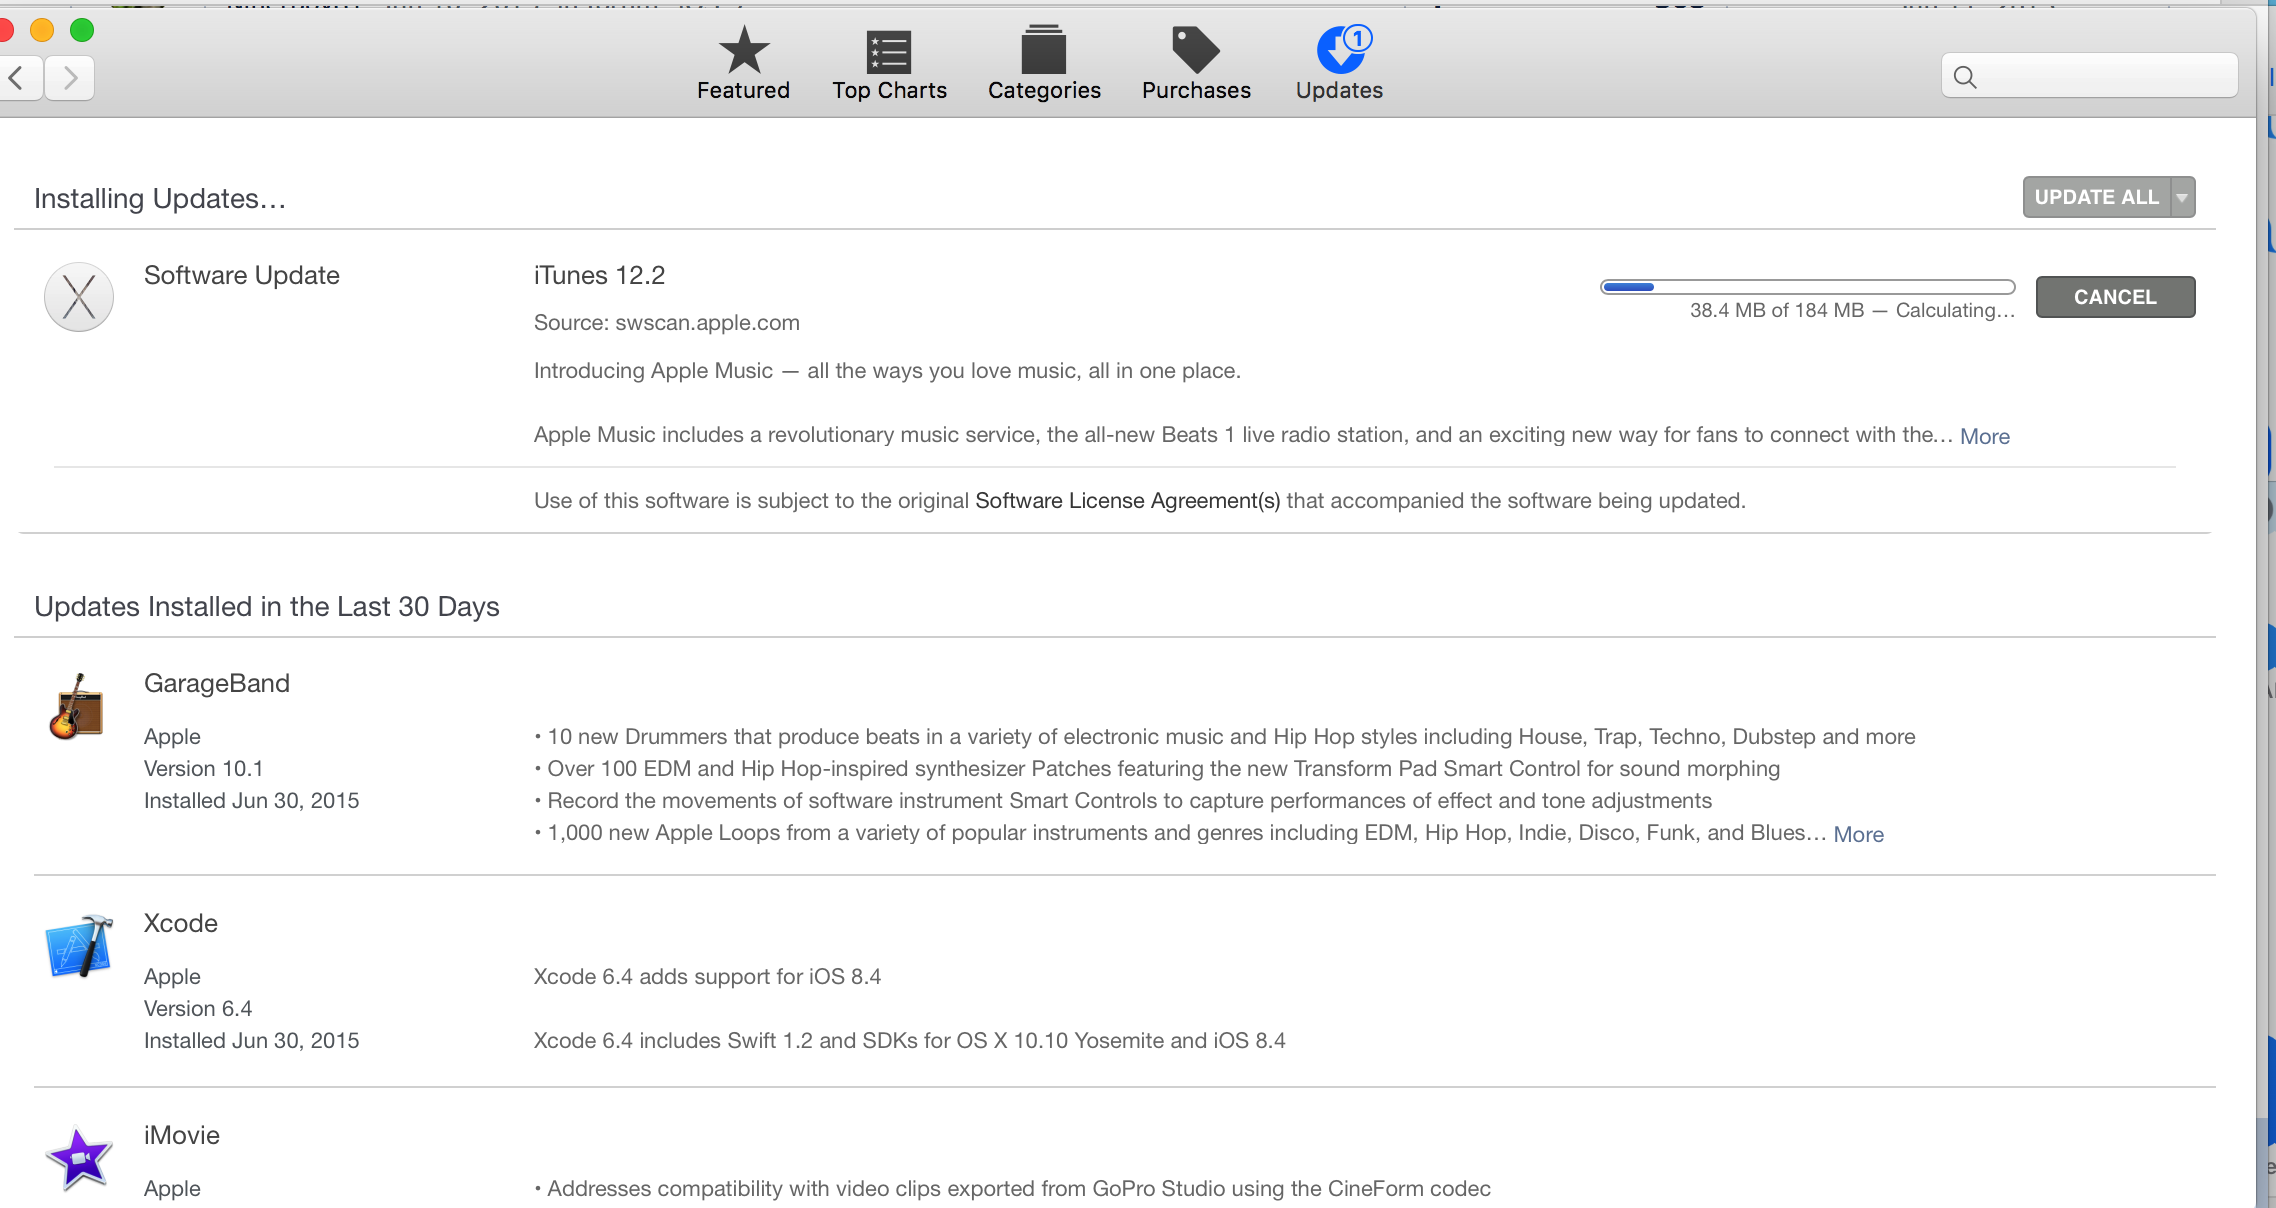Viewport: 2276px width, 1208px height.
Task: Show More of GarageBand release notes
Action: click(x=1858, y=834)
